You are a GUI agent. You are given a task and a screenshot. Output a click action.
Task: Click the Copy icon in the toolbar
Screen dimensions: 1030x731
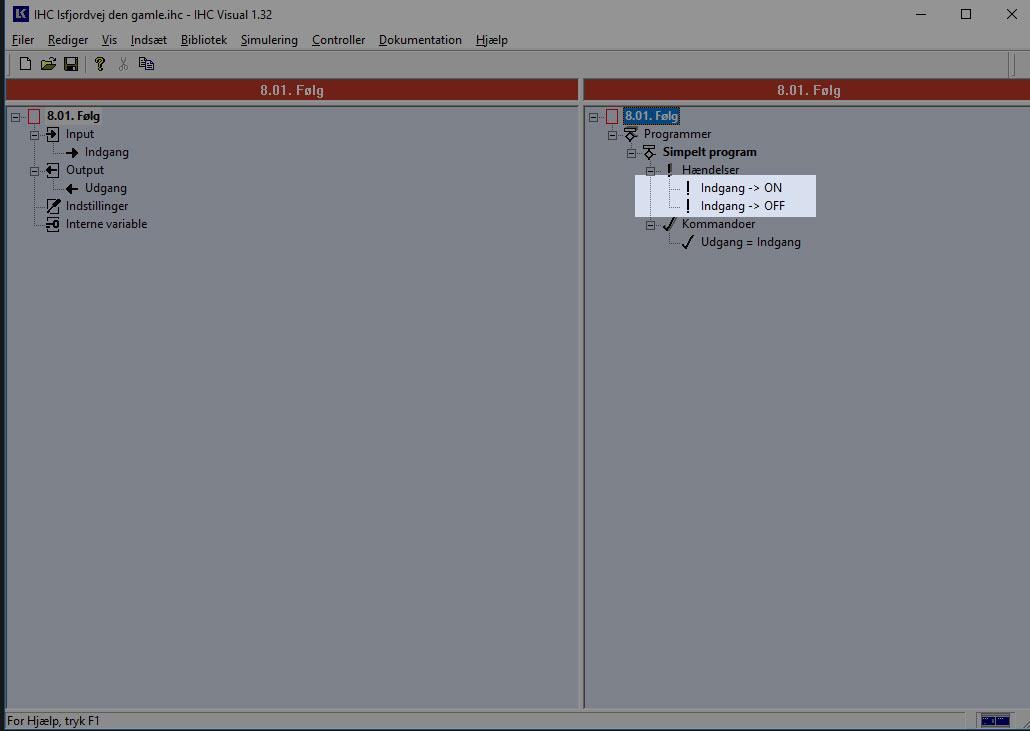(x=146, y=64)
